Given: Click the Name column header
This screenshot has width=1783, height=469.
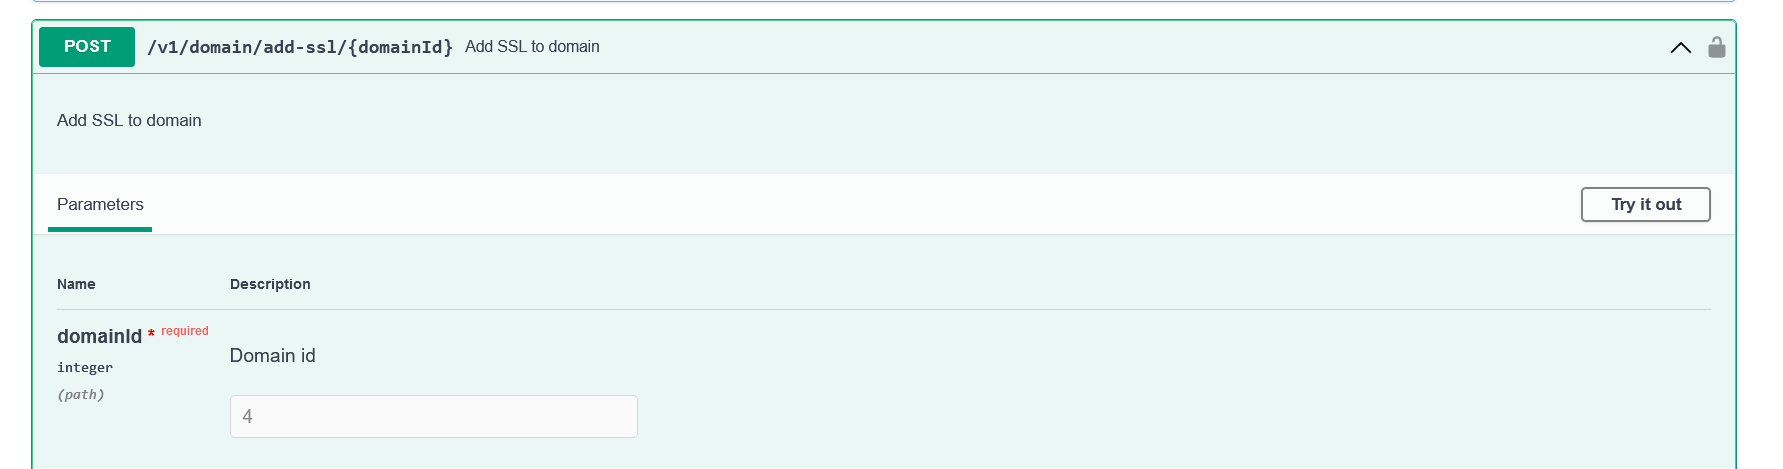Looking at the screenshot, I should 76,284.
